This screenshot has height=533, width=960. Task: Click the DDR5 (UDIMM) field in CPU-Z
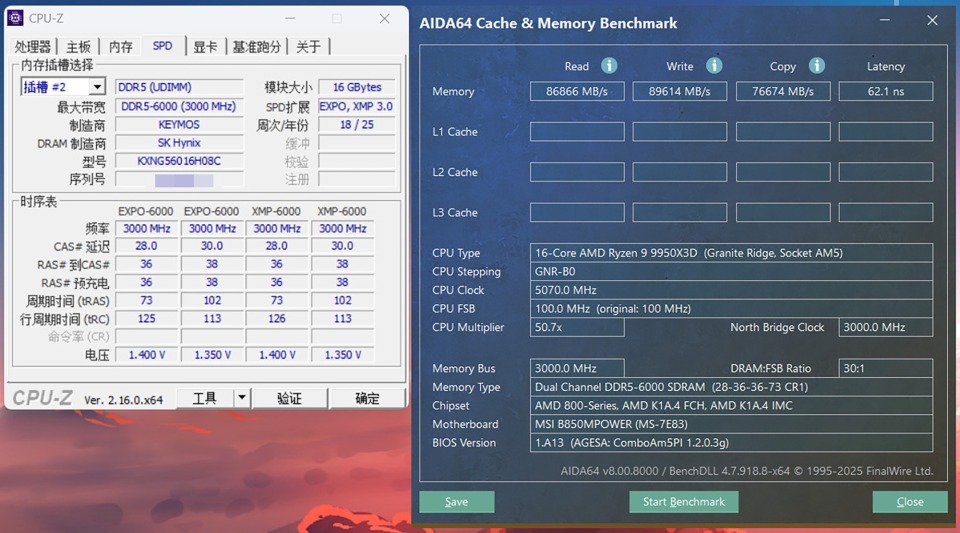point(179,87)
